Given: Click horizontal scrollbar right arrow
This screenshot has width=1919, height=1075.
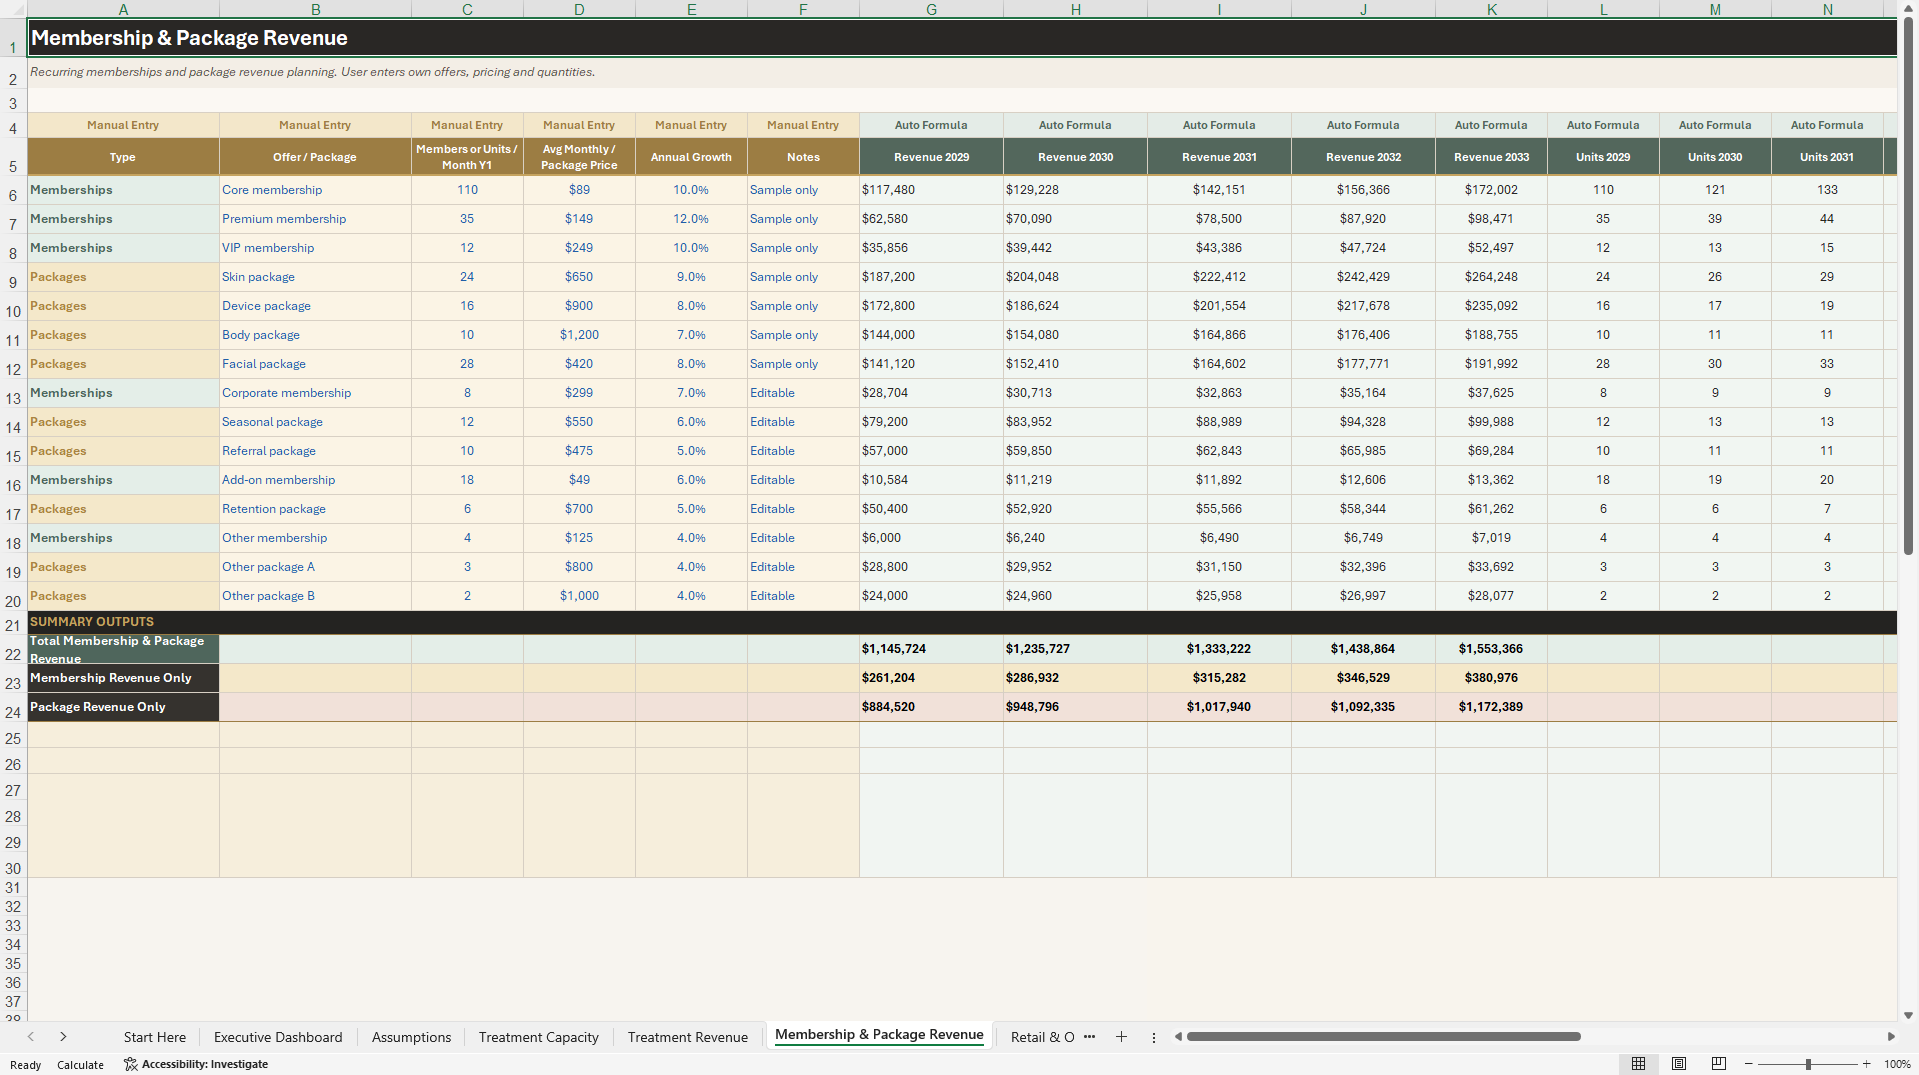Looking at the screenshot, I should click(x=1891, y=1037).
